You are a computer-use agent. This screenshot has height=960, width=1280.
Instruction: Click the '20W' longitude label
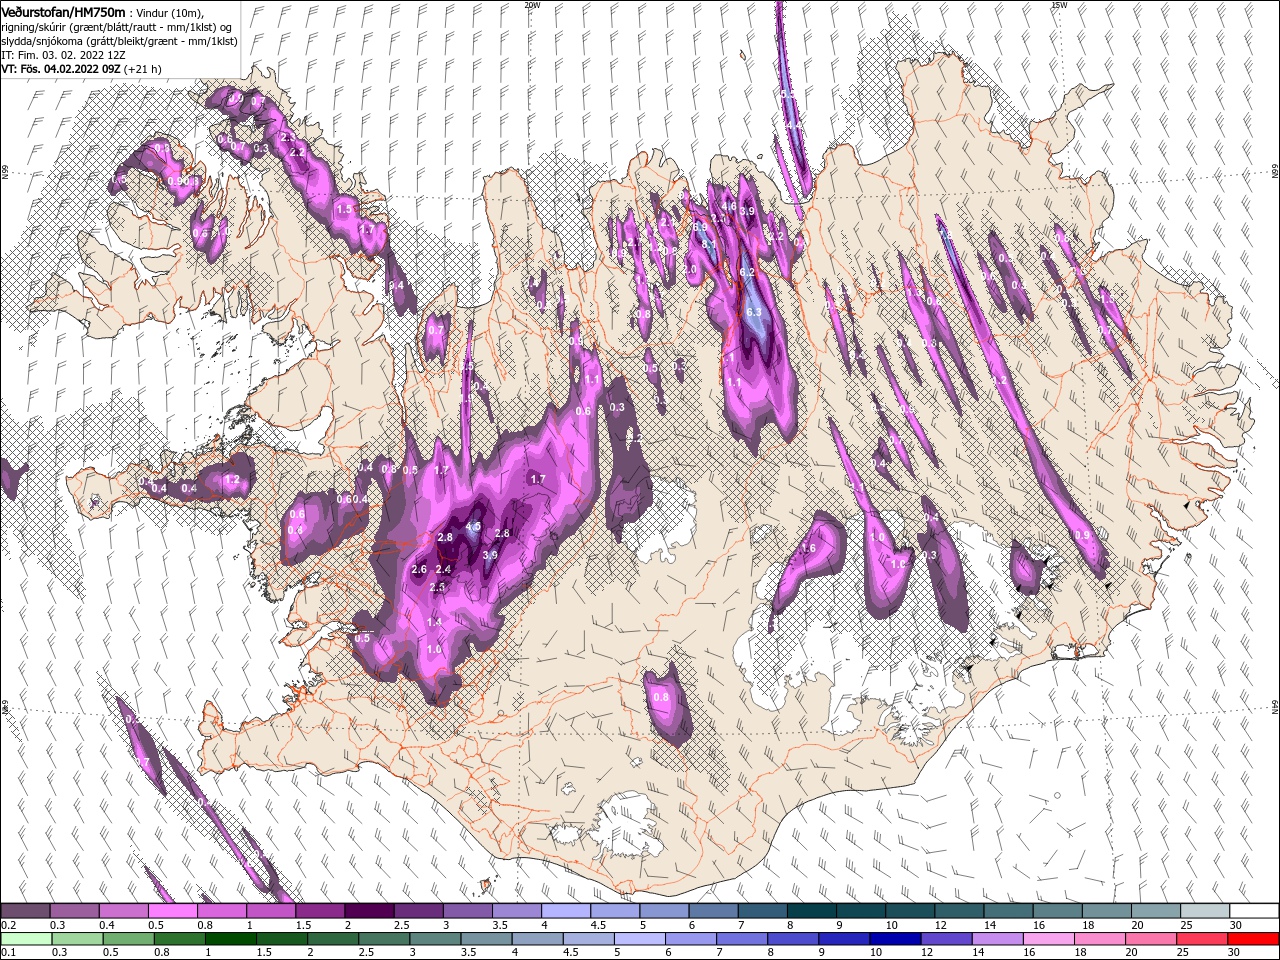(x=532, y=5)
